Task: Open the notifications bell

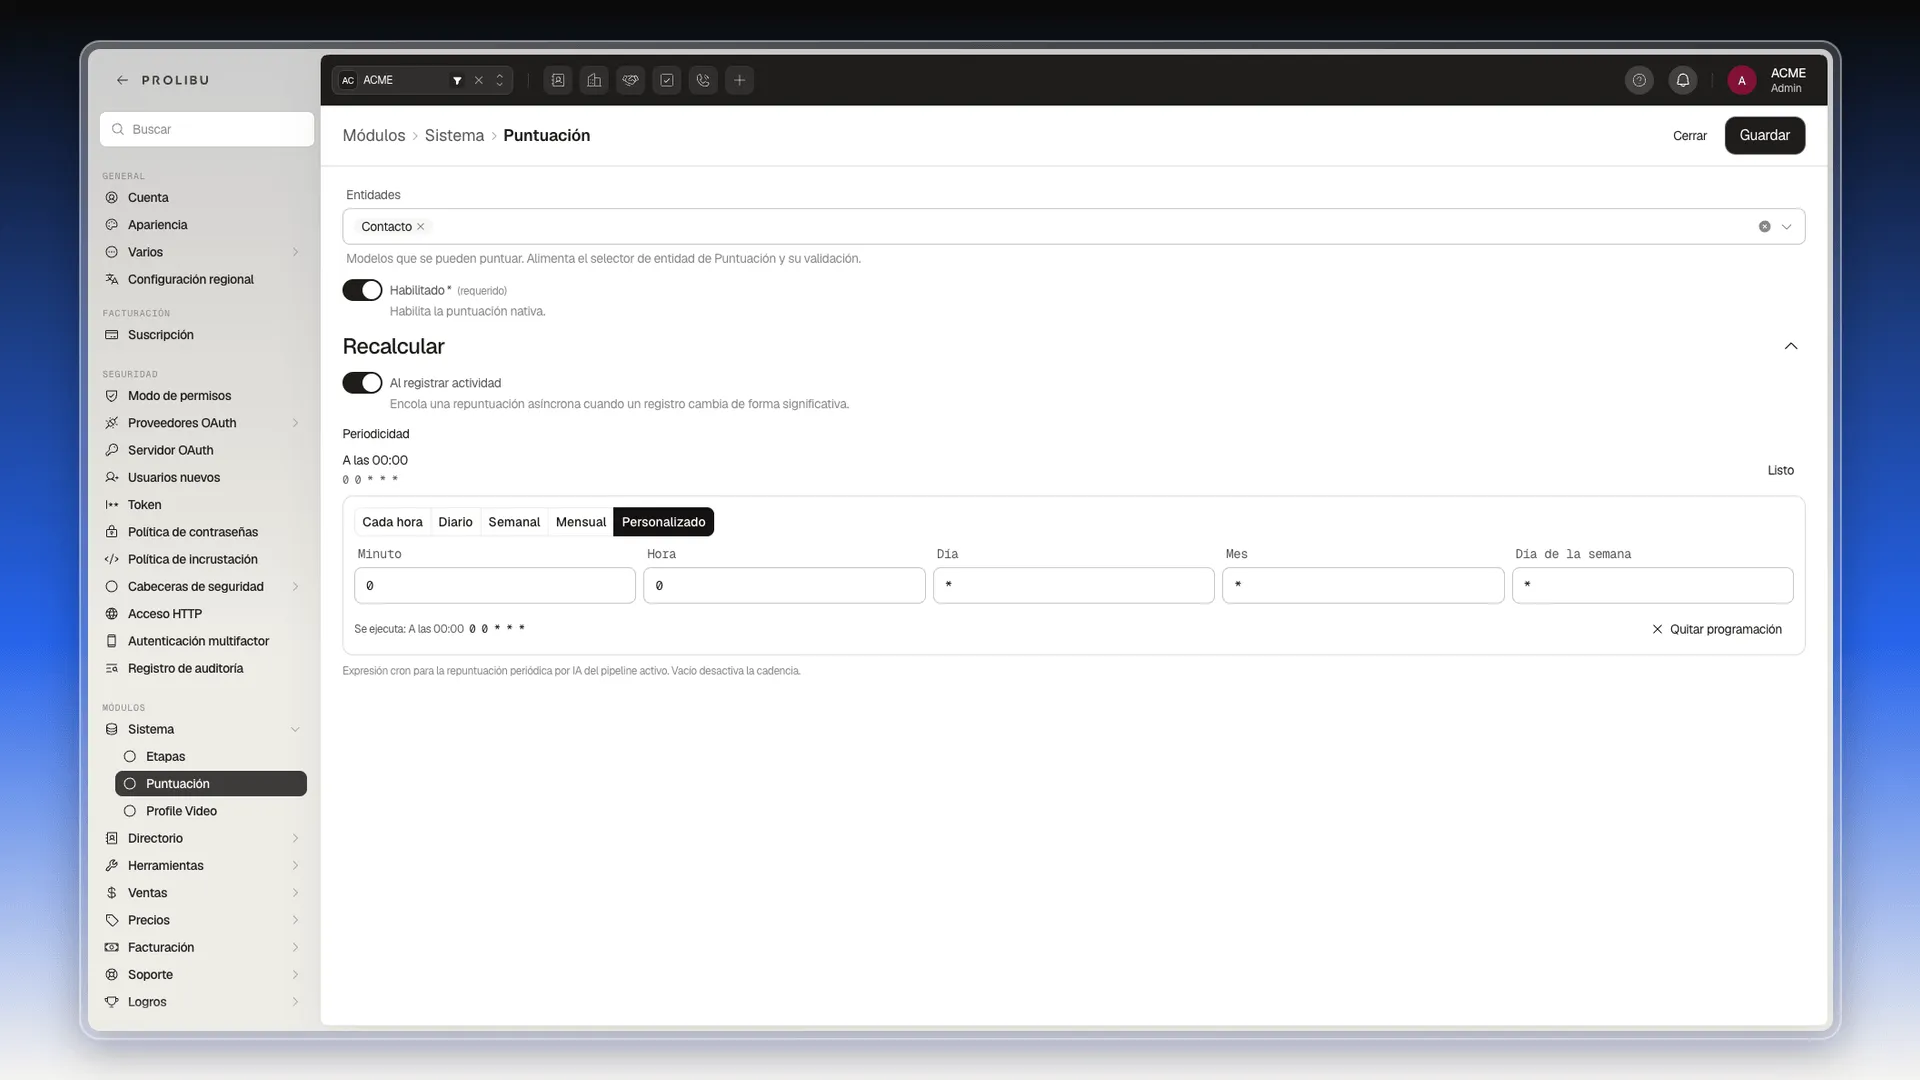Action: (1683, 80)
